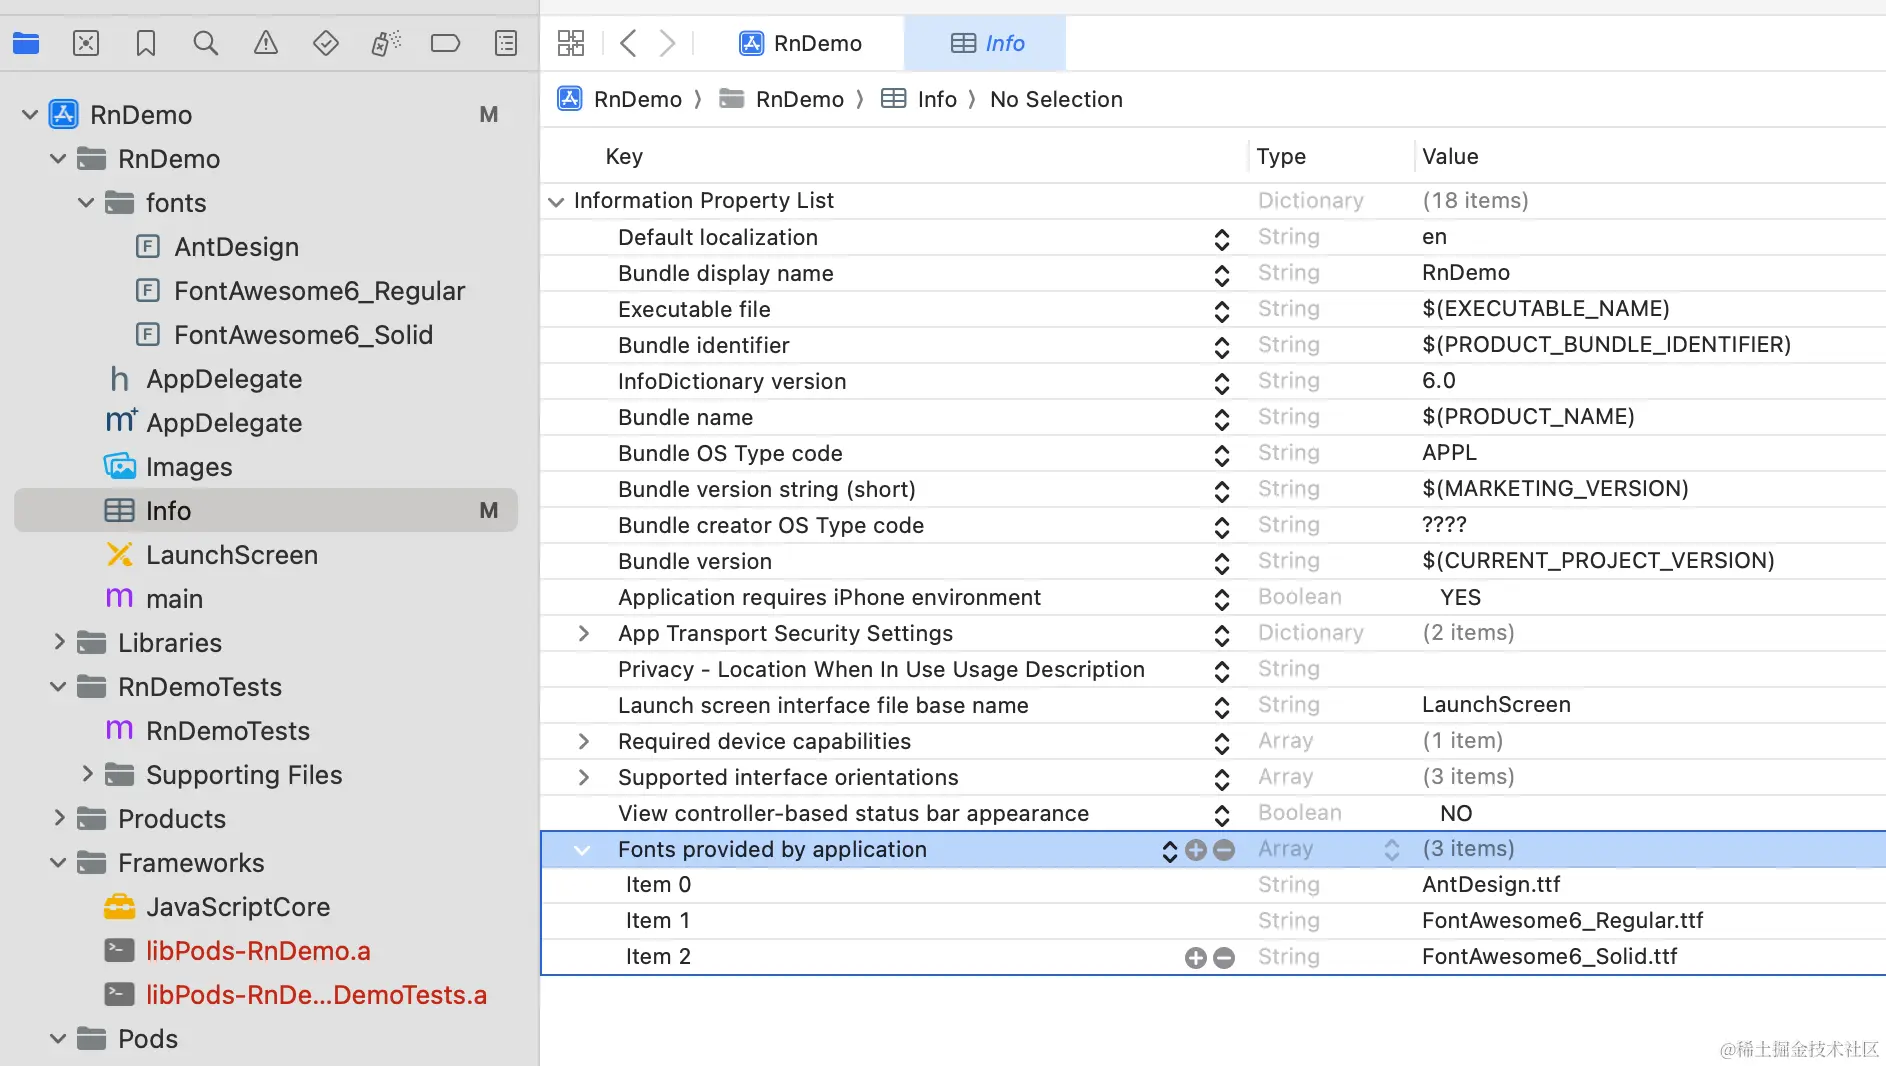Click the related items grid icon
Viewport: 1886px width, 1066px height.
click(571, 43)
